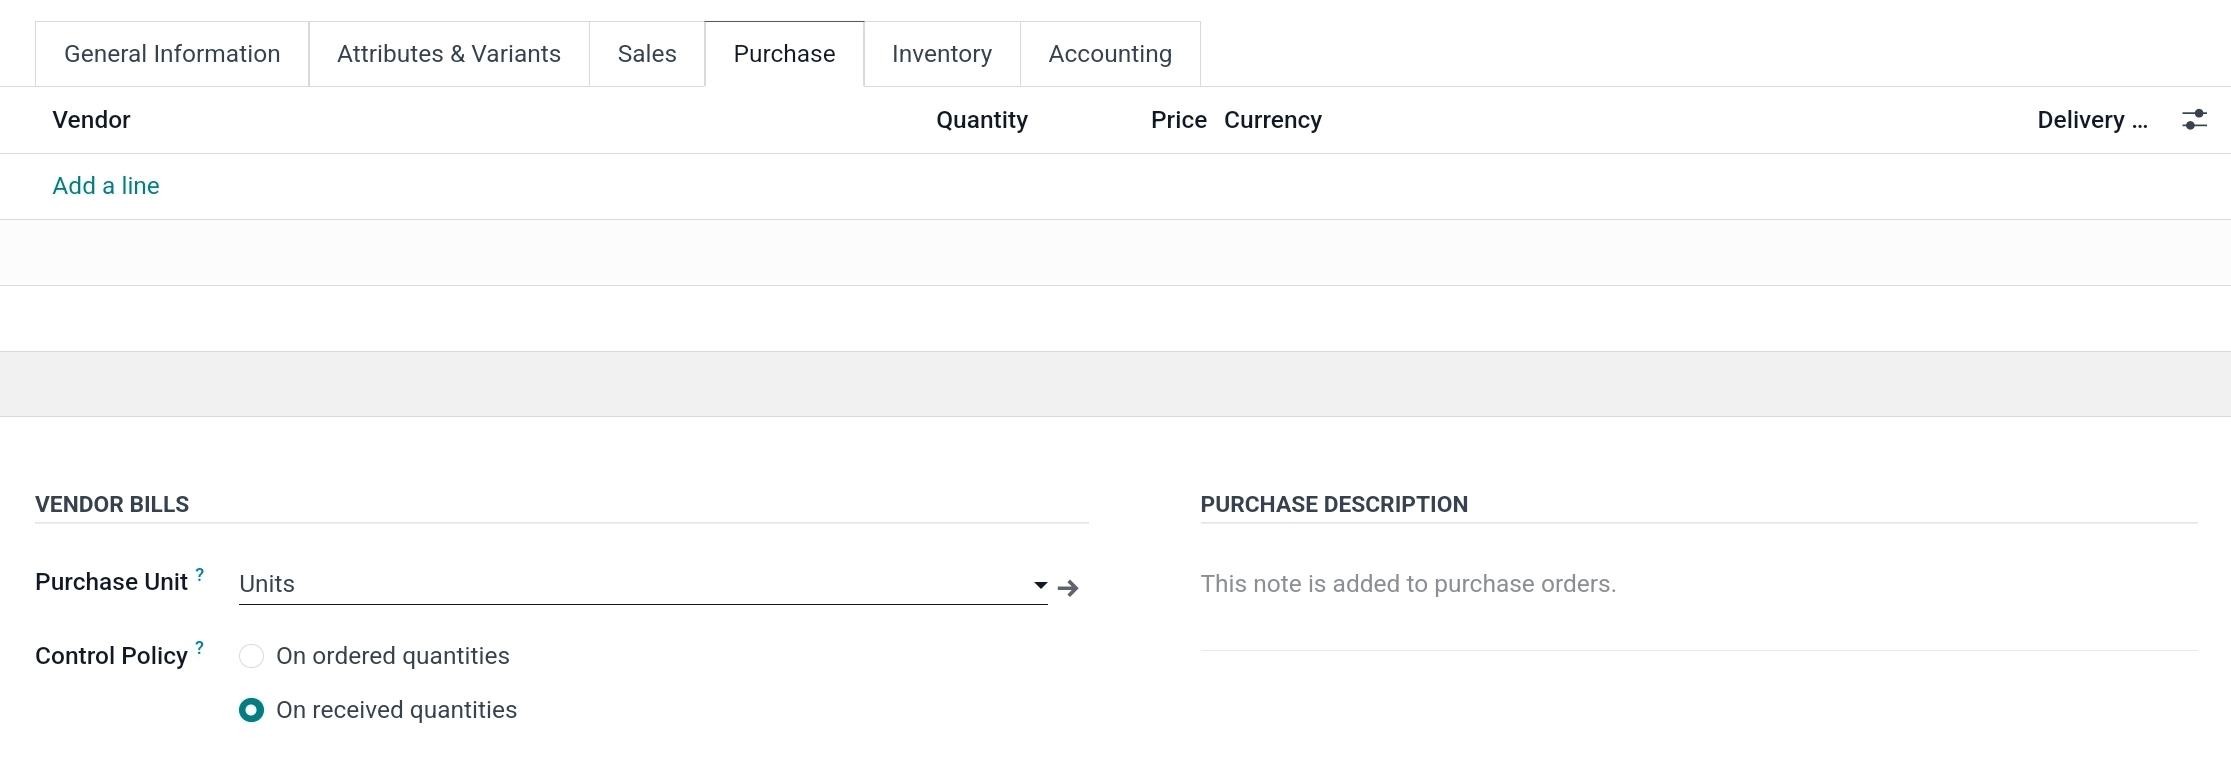Click Add a line link

point(106,186)
